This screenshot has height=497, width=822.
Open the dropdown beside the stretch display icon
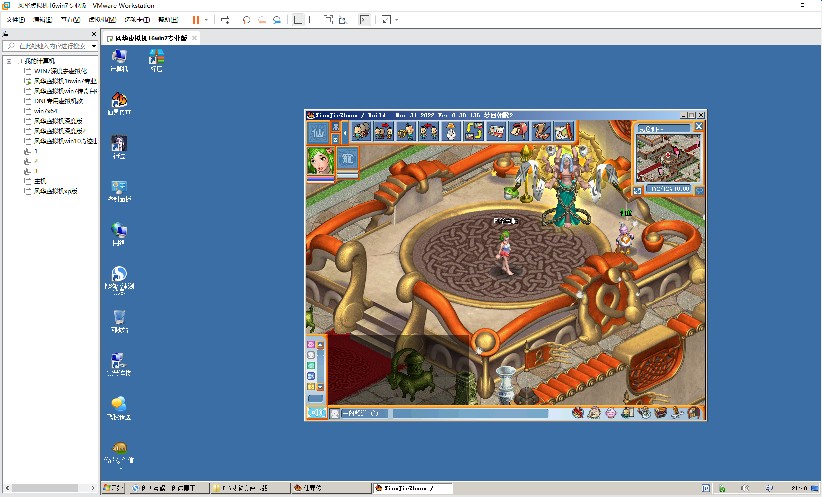point(397,20)
